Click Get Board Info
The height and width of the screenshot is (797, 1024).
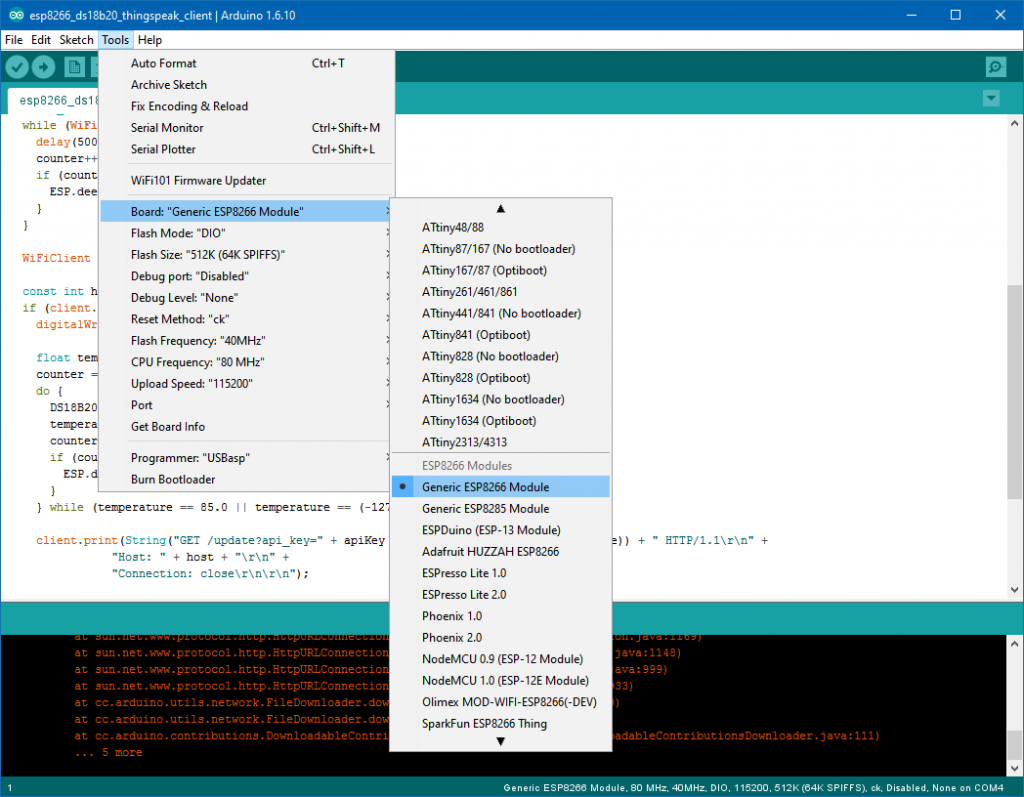[168, 426]
